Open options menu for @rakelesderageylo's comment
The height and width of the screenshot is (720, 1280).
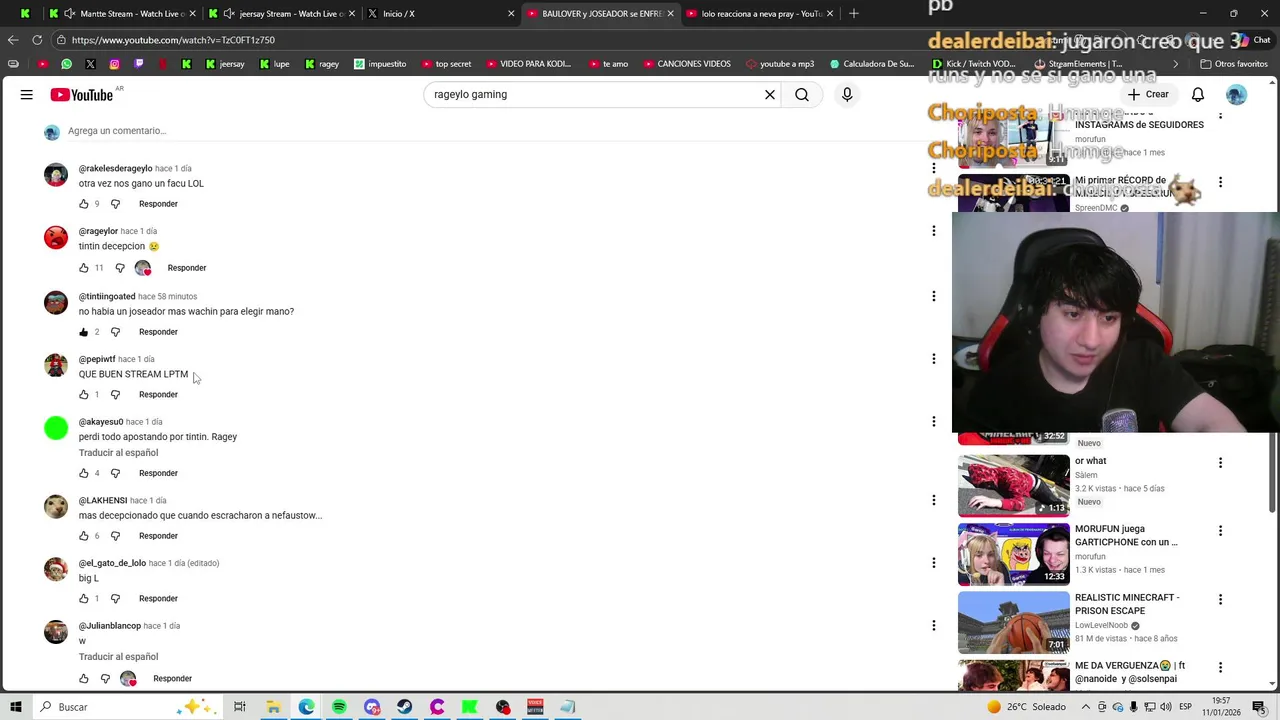click(x=934, y=168)
